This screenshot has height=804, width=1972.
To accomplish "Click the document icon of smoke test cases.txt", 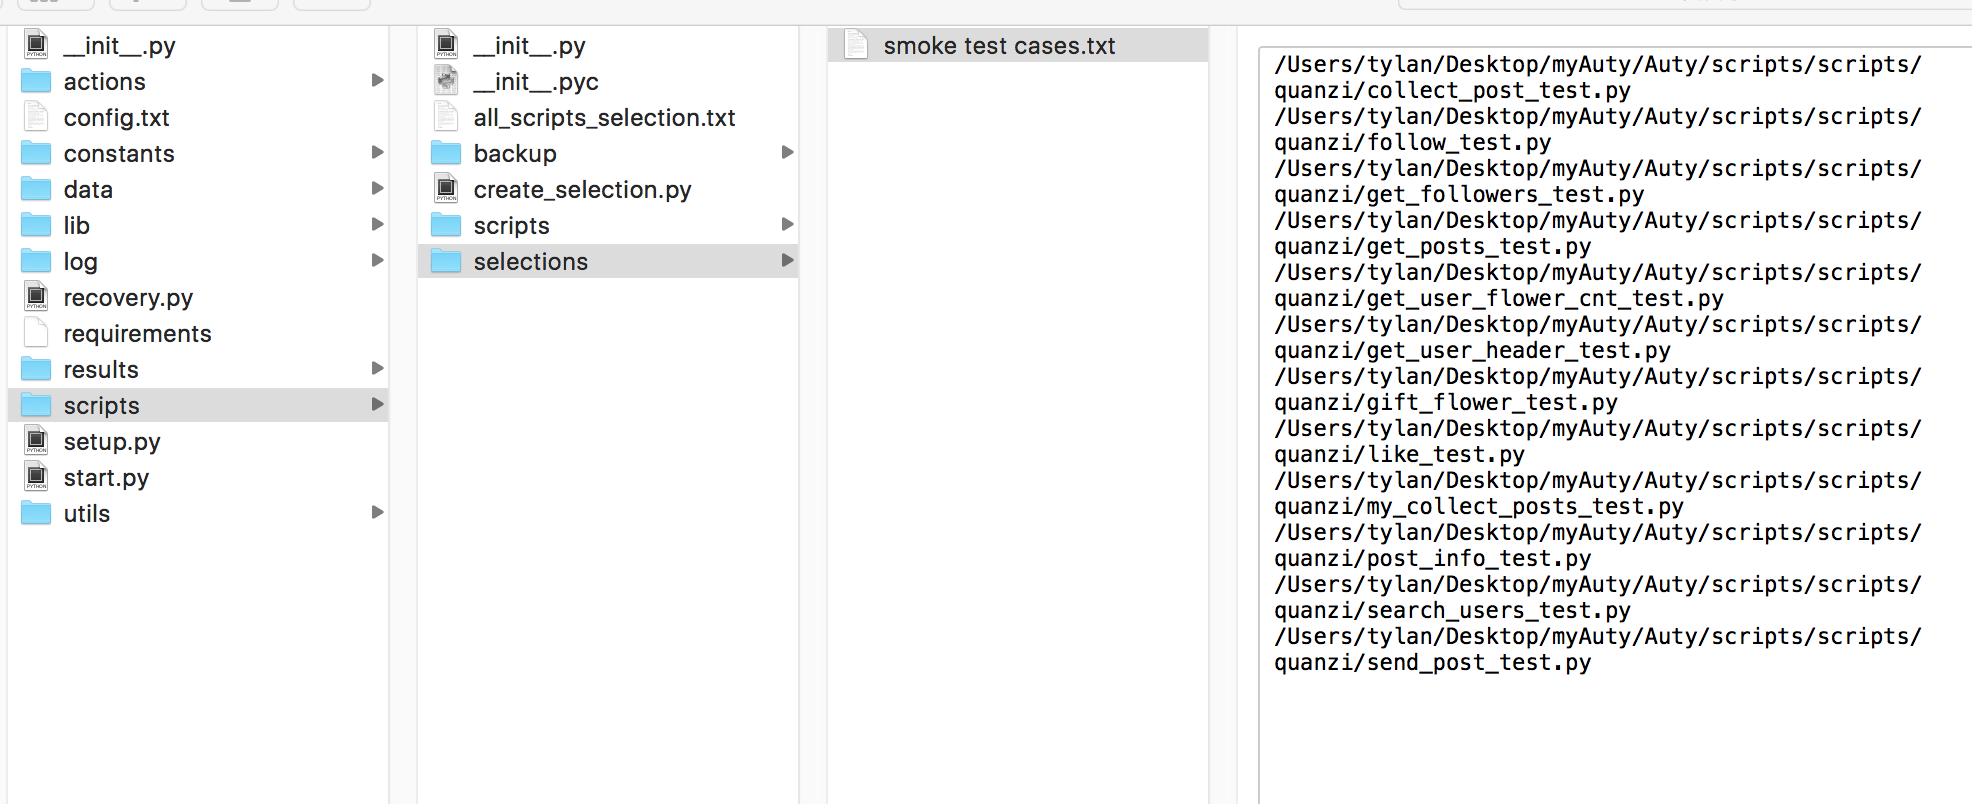I will click(856, 45).
